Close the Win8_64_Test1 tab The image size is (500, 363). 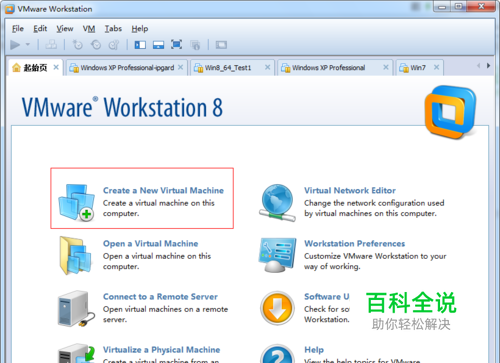(x=267, y=67)
